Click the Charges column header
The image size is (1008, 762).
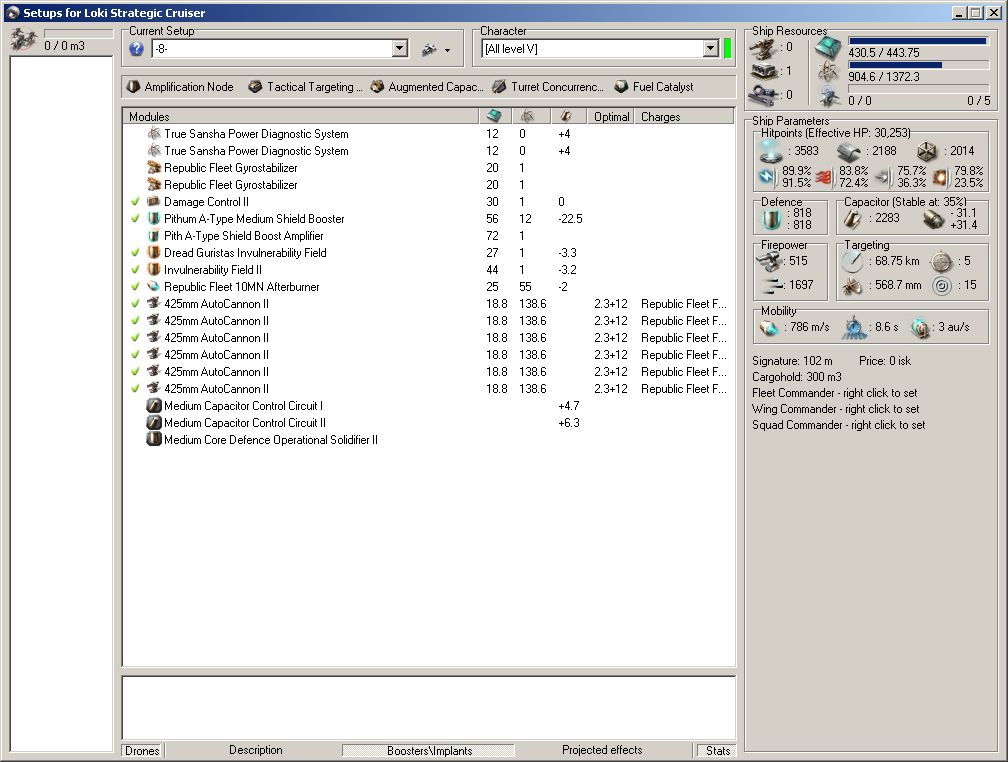[x=684, y=116]
